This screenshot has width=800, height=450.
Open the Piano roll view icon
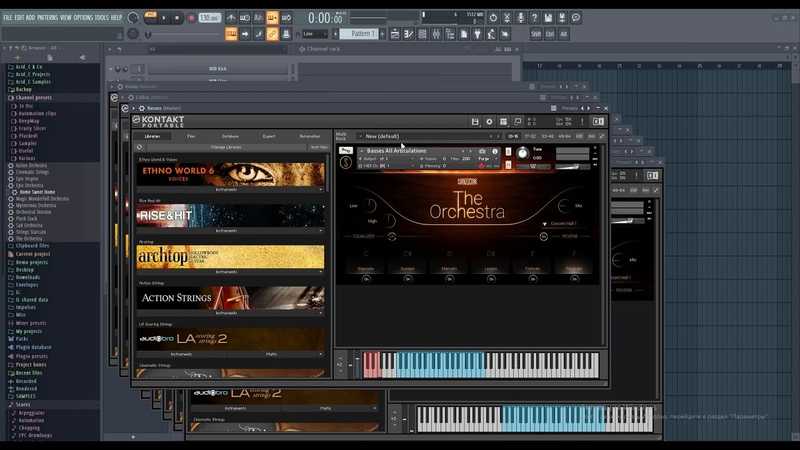409,34
